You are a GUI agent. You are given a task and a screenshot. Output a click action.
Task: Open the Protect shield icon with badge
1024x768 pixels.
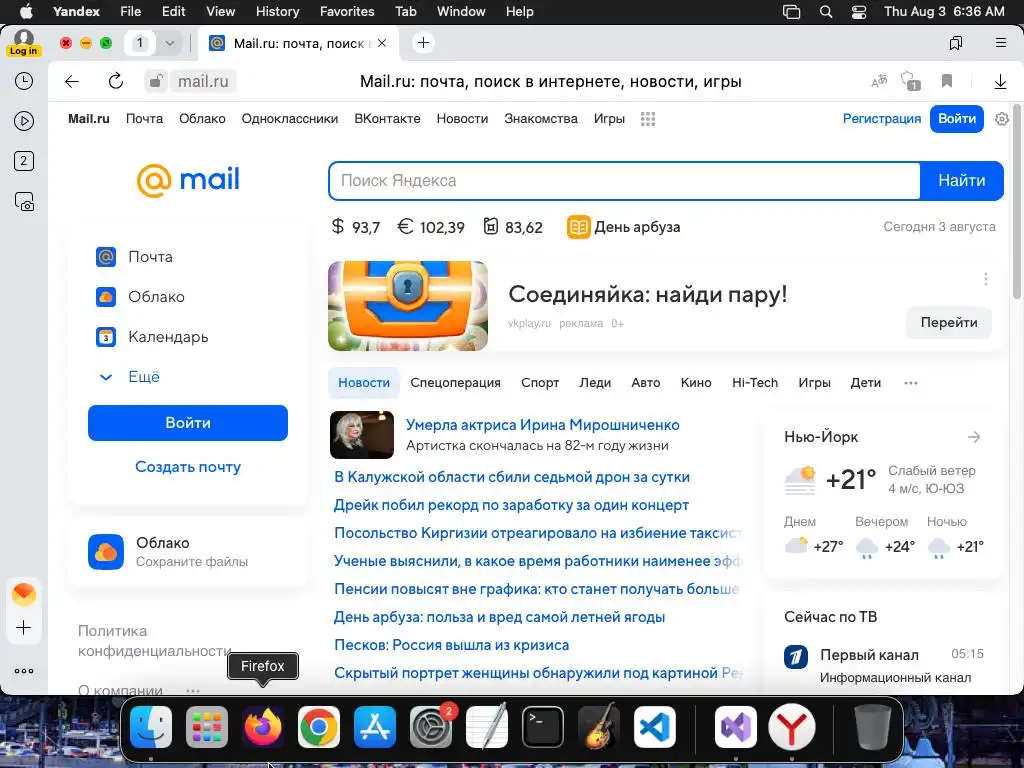[x=910, y=82]
